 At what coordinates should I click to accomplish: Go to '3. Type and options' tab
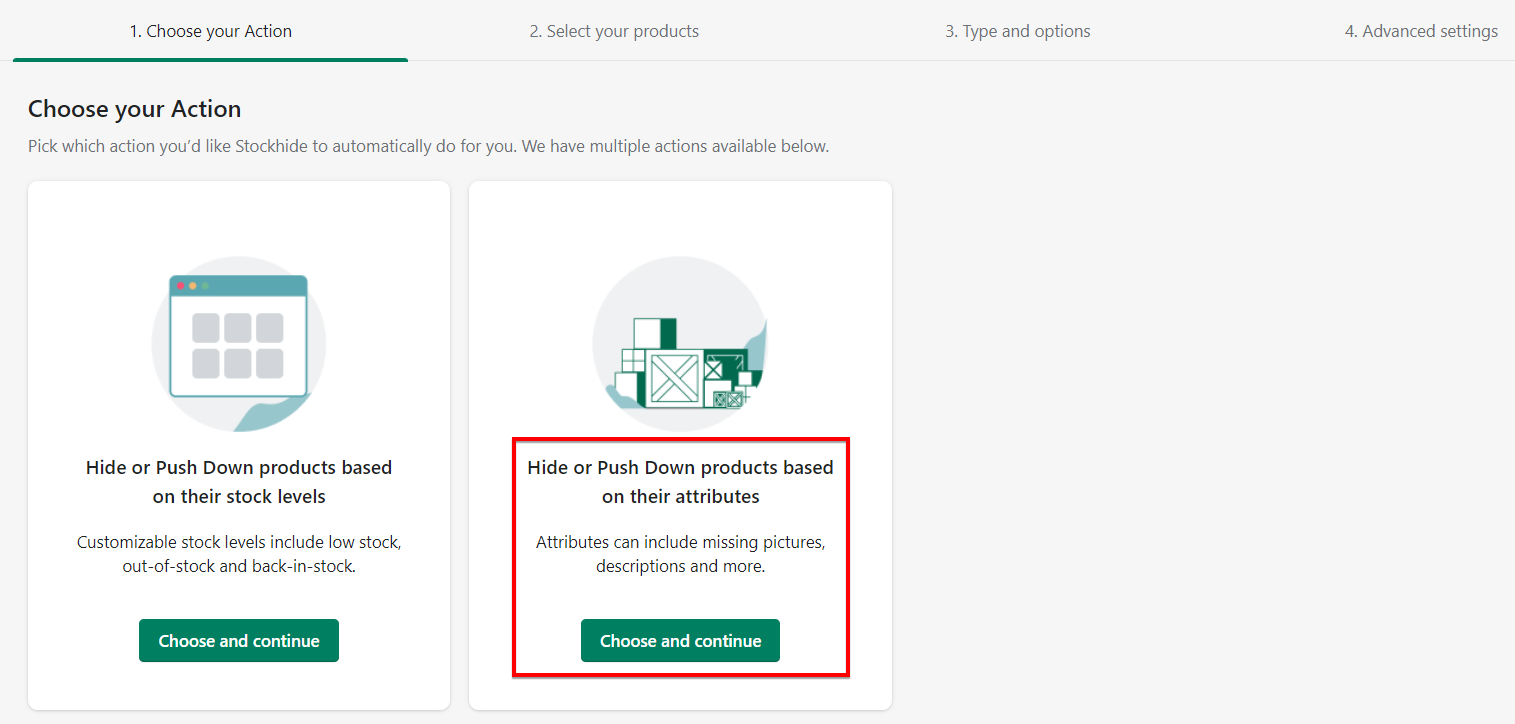(1017, 31)
